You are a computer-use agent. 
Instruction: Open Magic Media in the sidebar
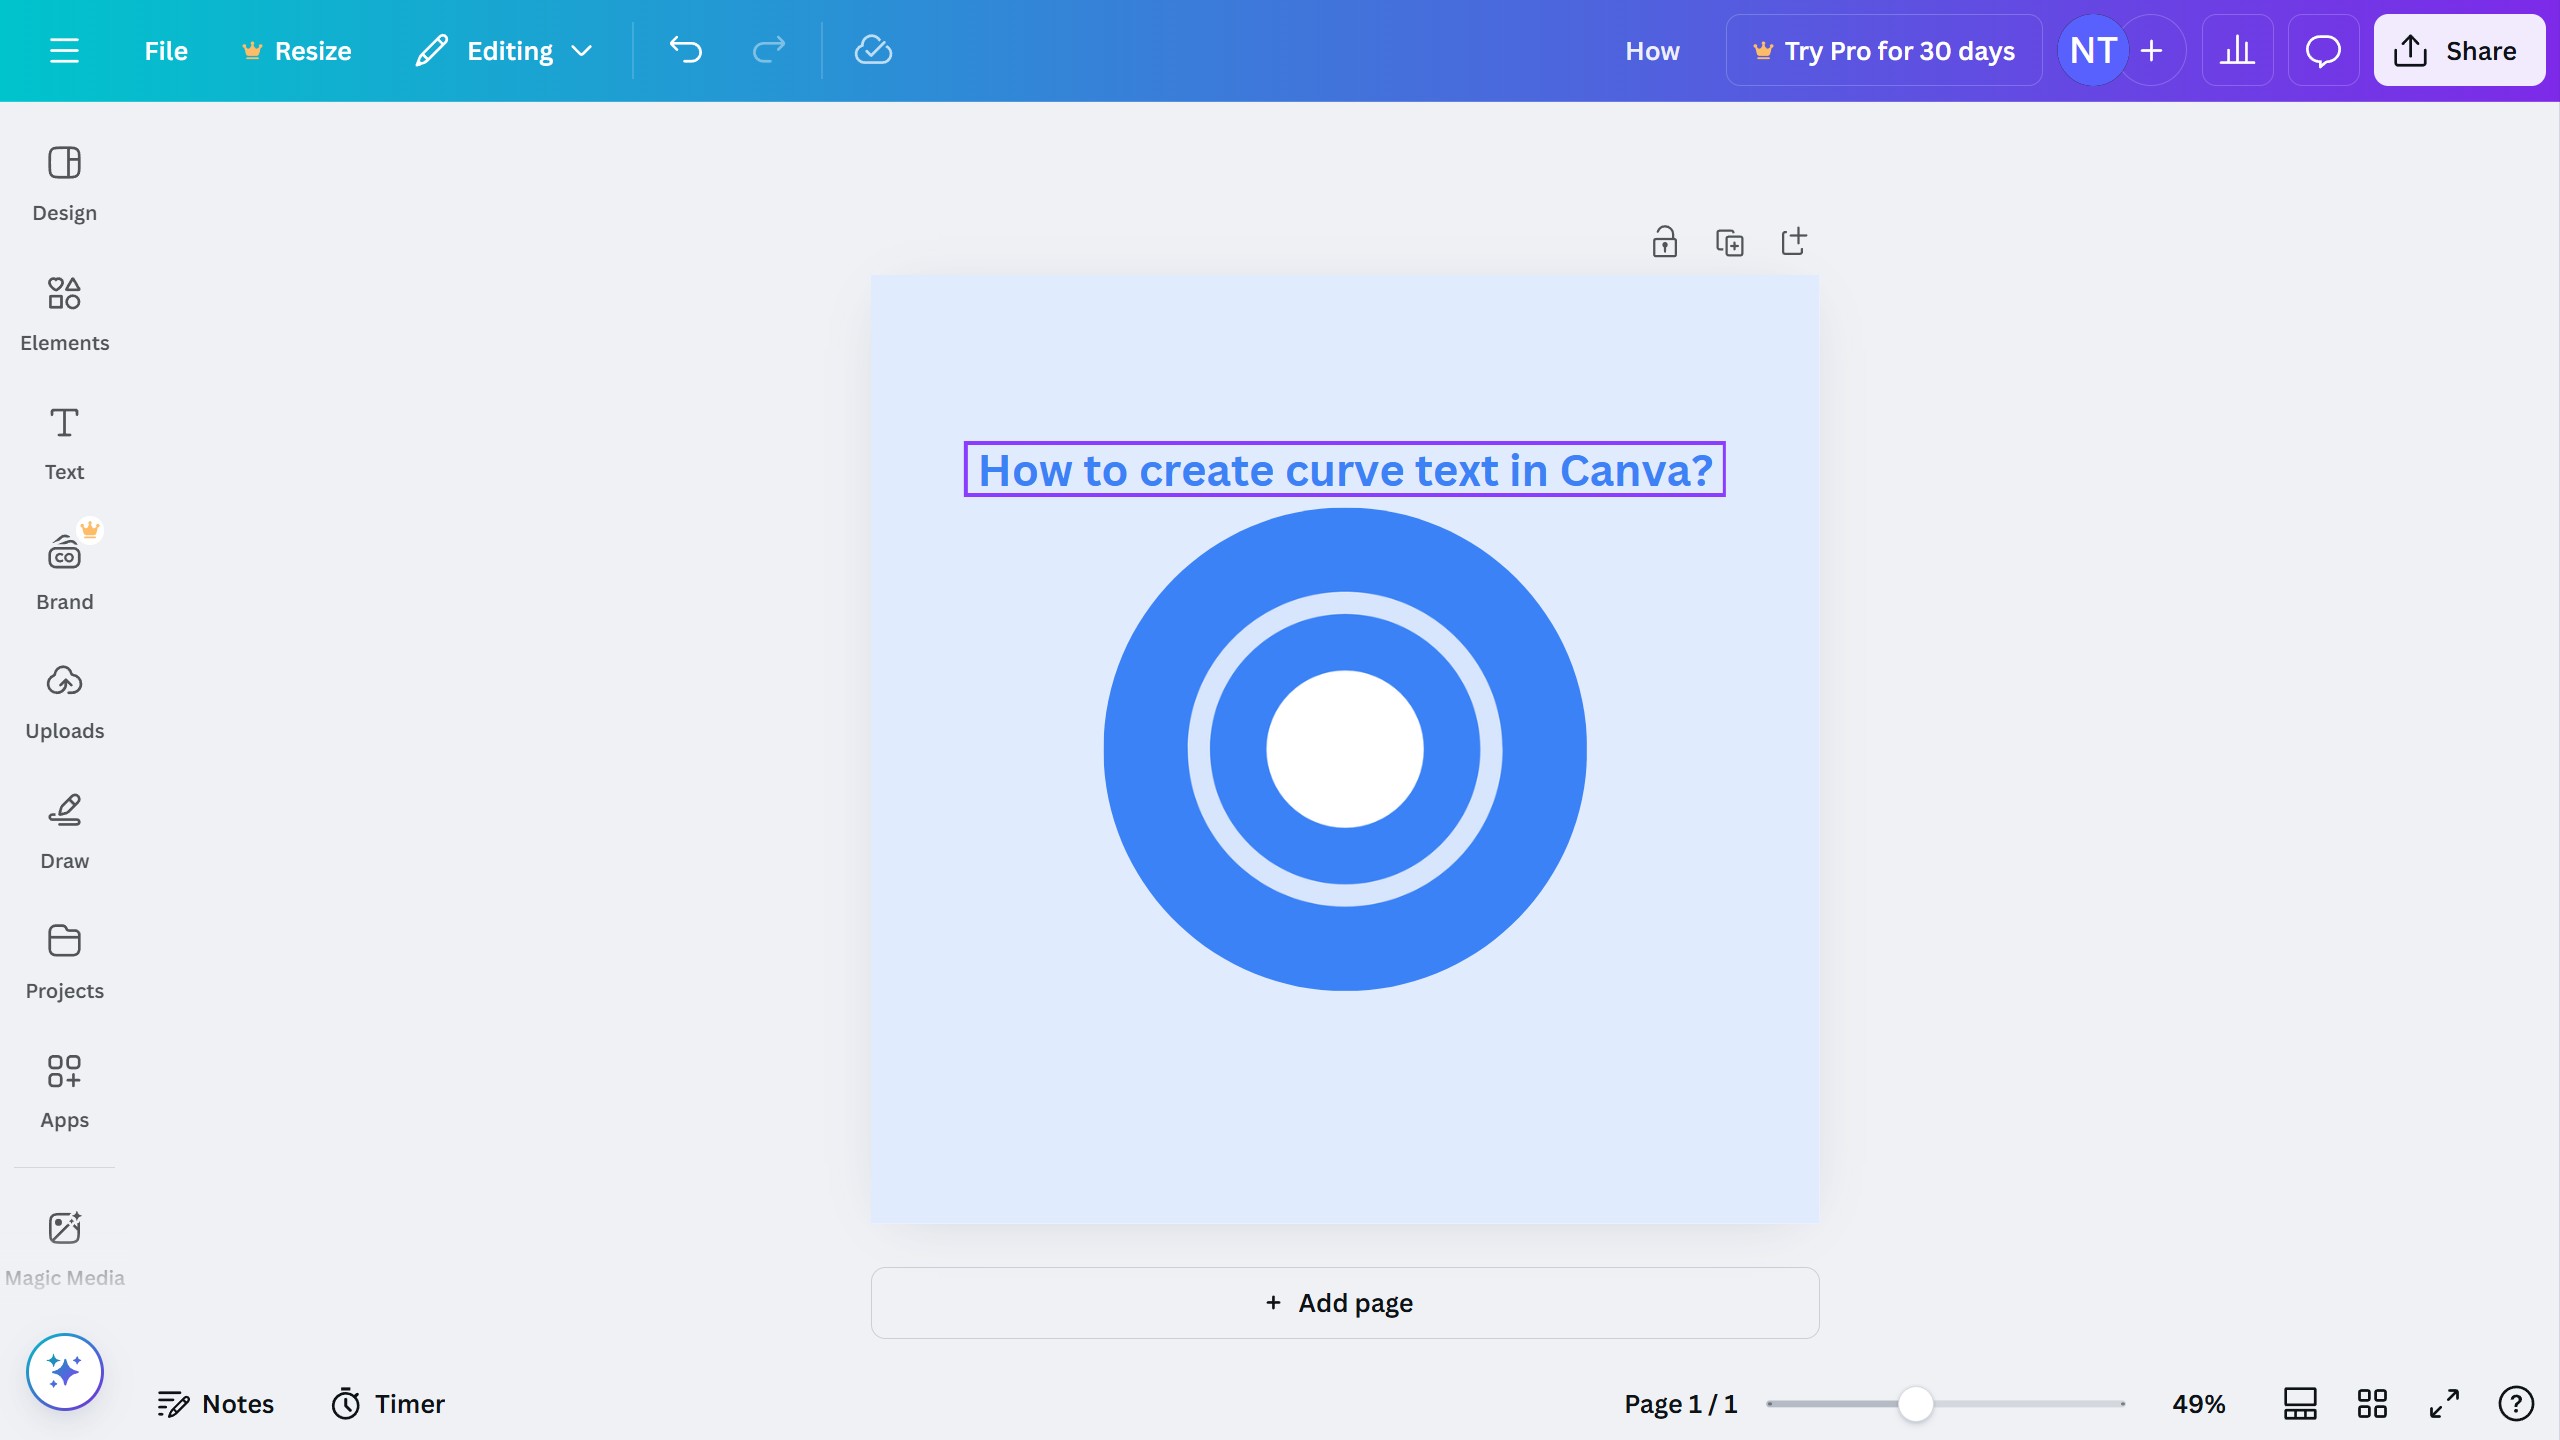(64, 1246)
